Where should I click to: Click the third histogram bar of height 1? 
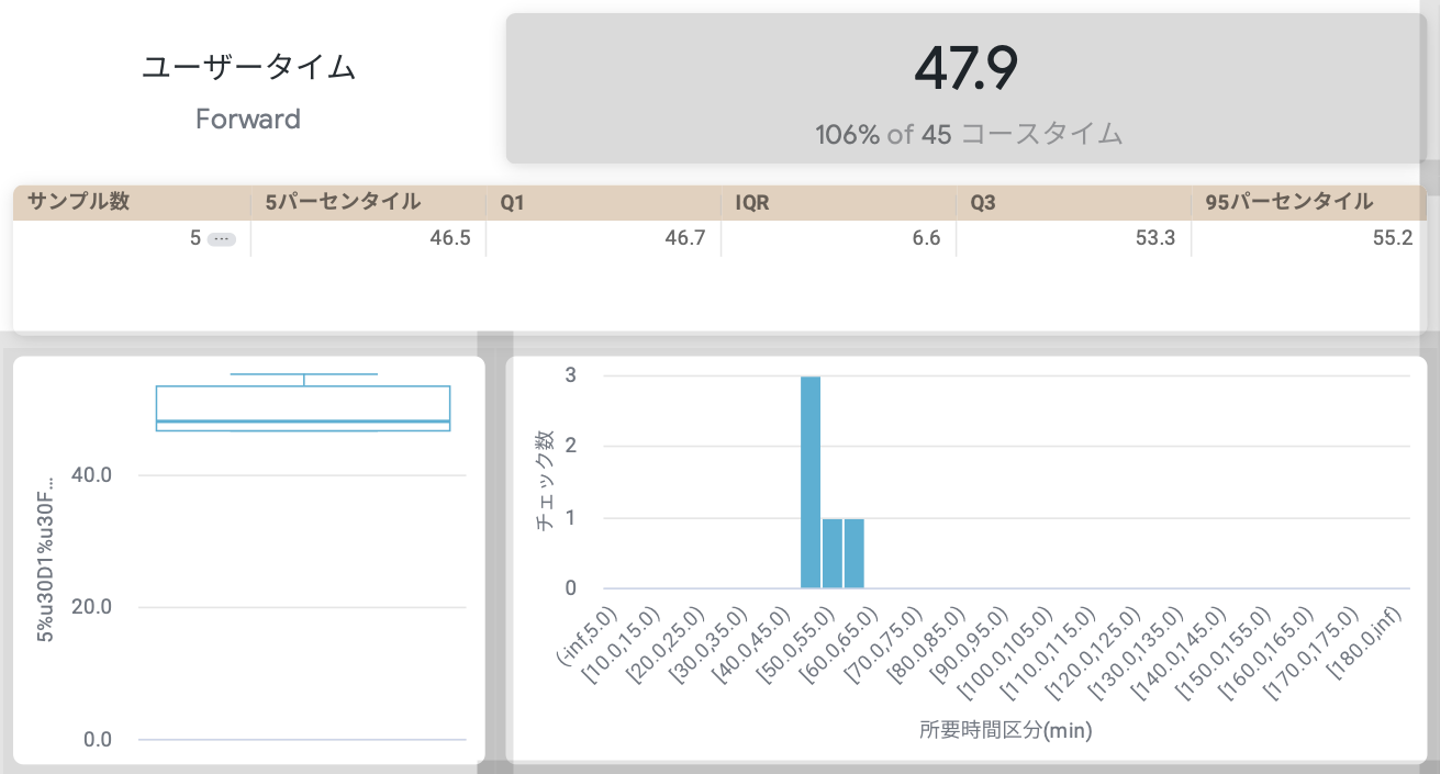point(854,553)
